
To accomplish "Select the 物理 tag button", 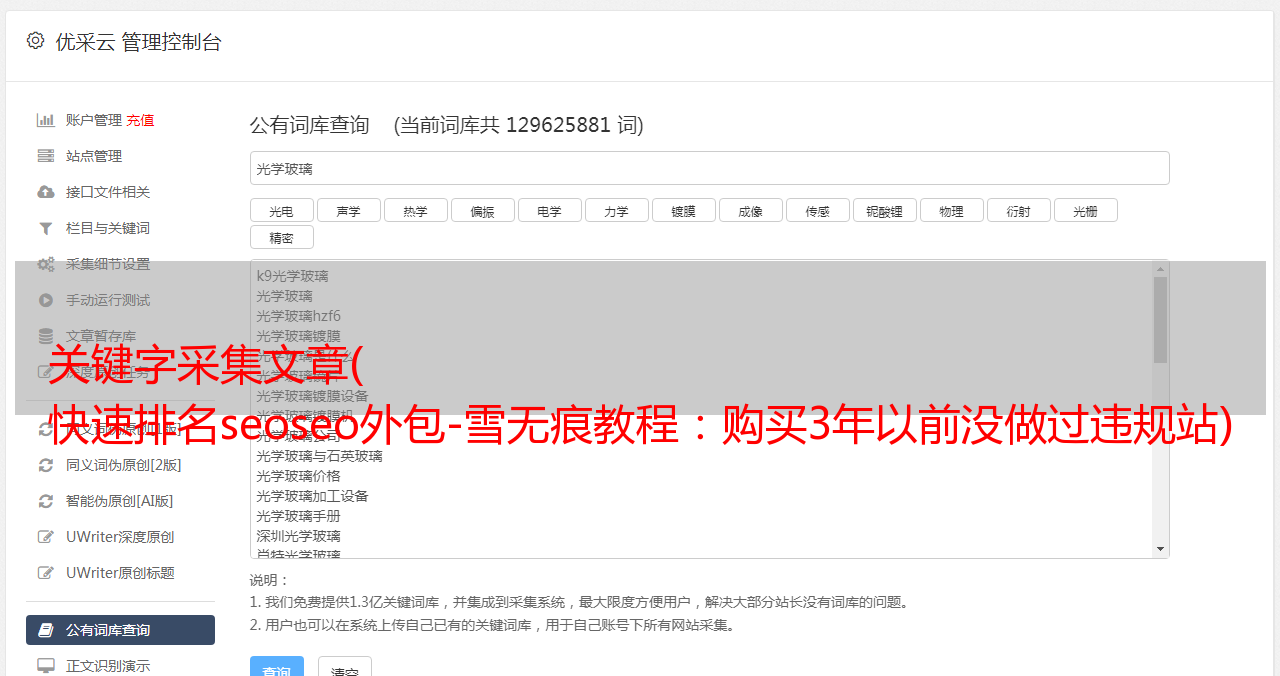I will [x=951, y=210].
